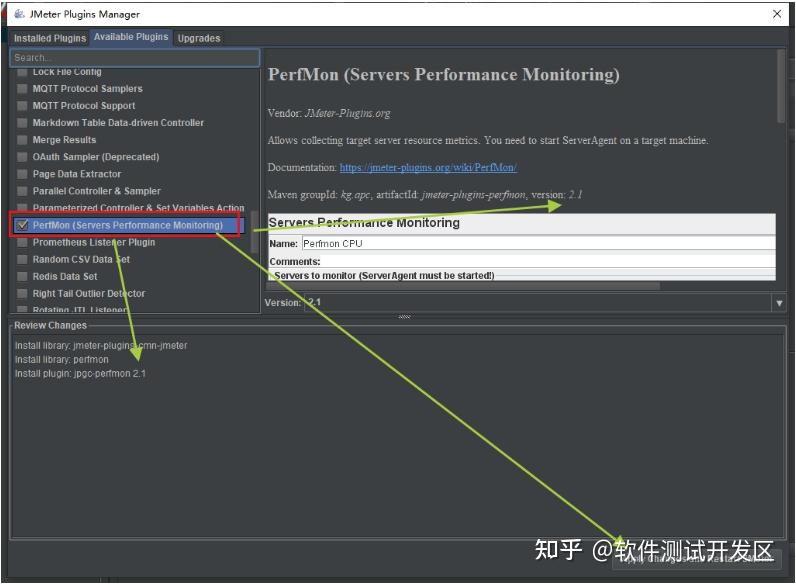This screenshot has height=585, width=796.
Task: Uncheck PerfMon Servers Performance Monitoring plugin
Action: 22,225
